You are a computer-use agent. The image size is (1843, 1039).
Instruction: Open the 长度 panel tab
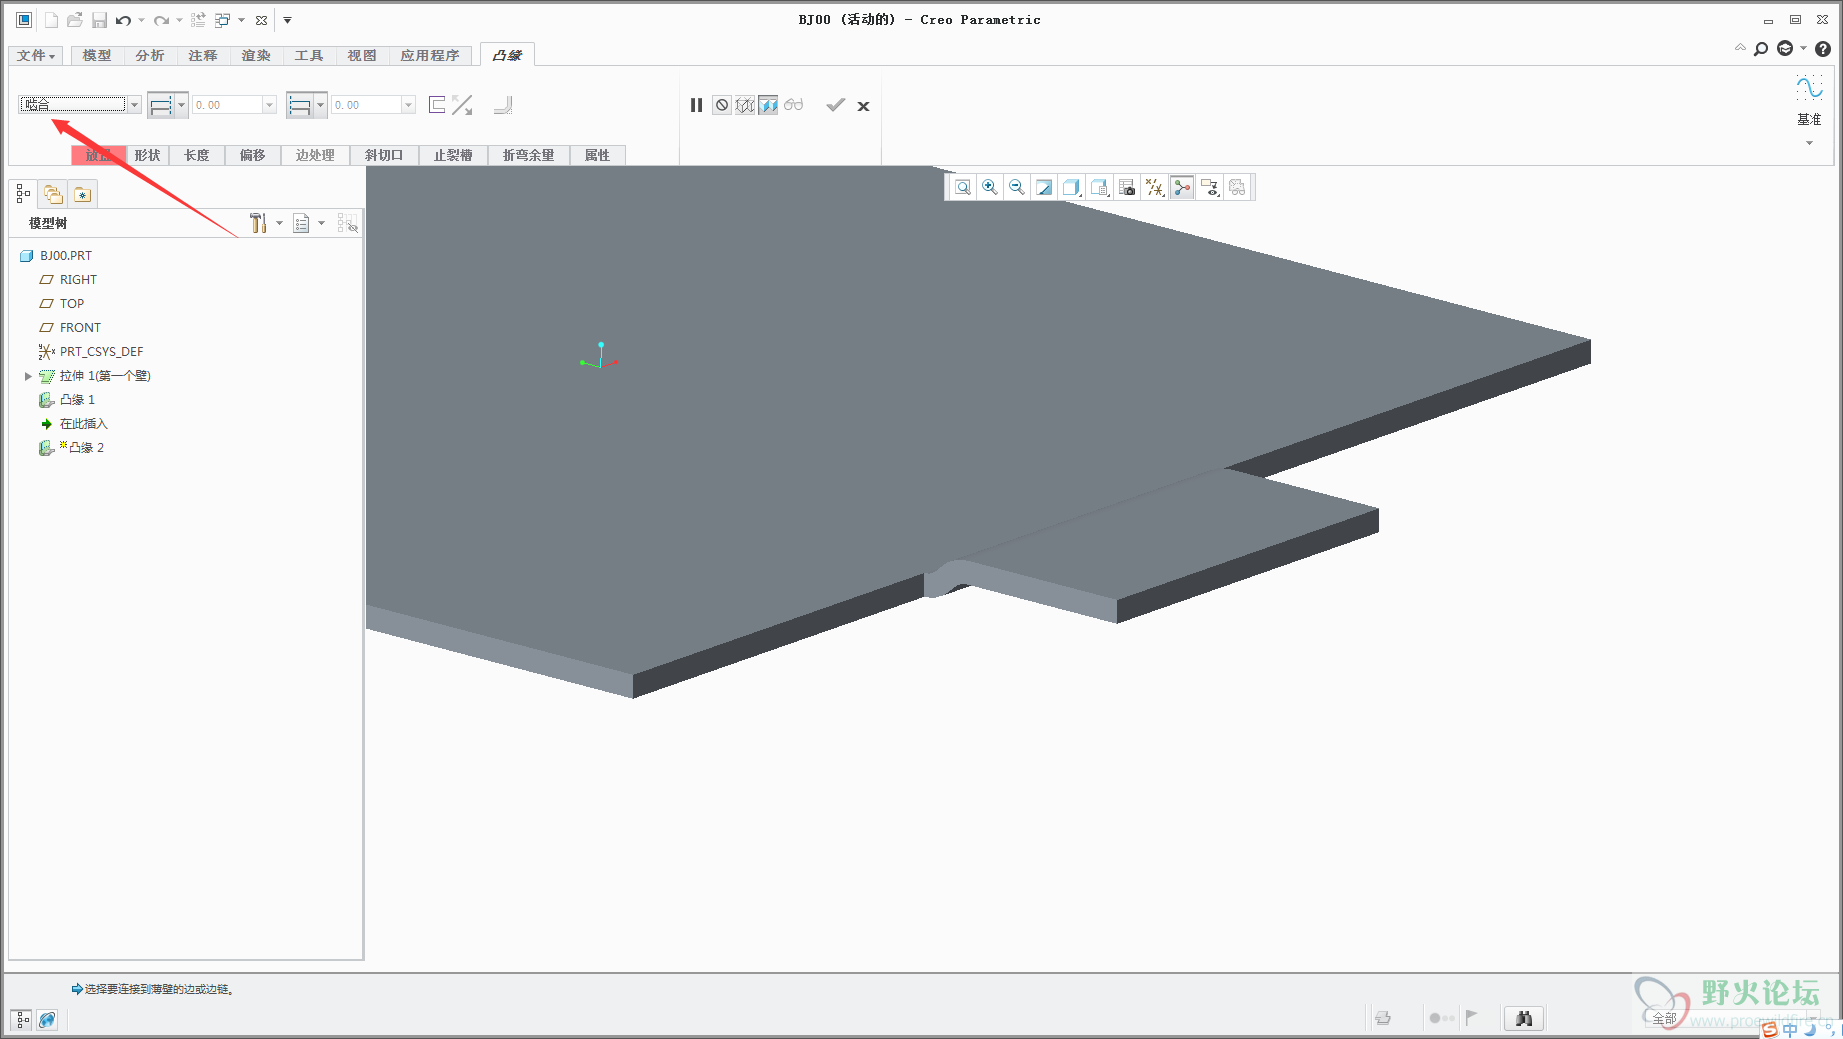coord(197,155)
